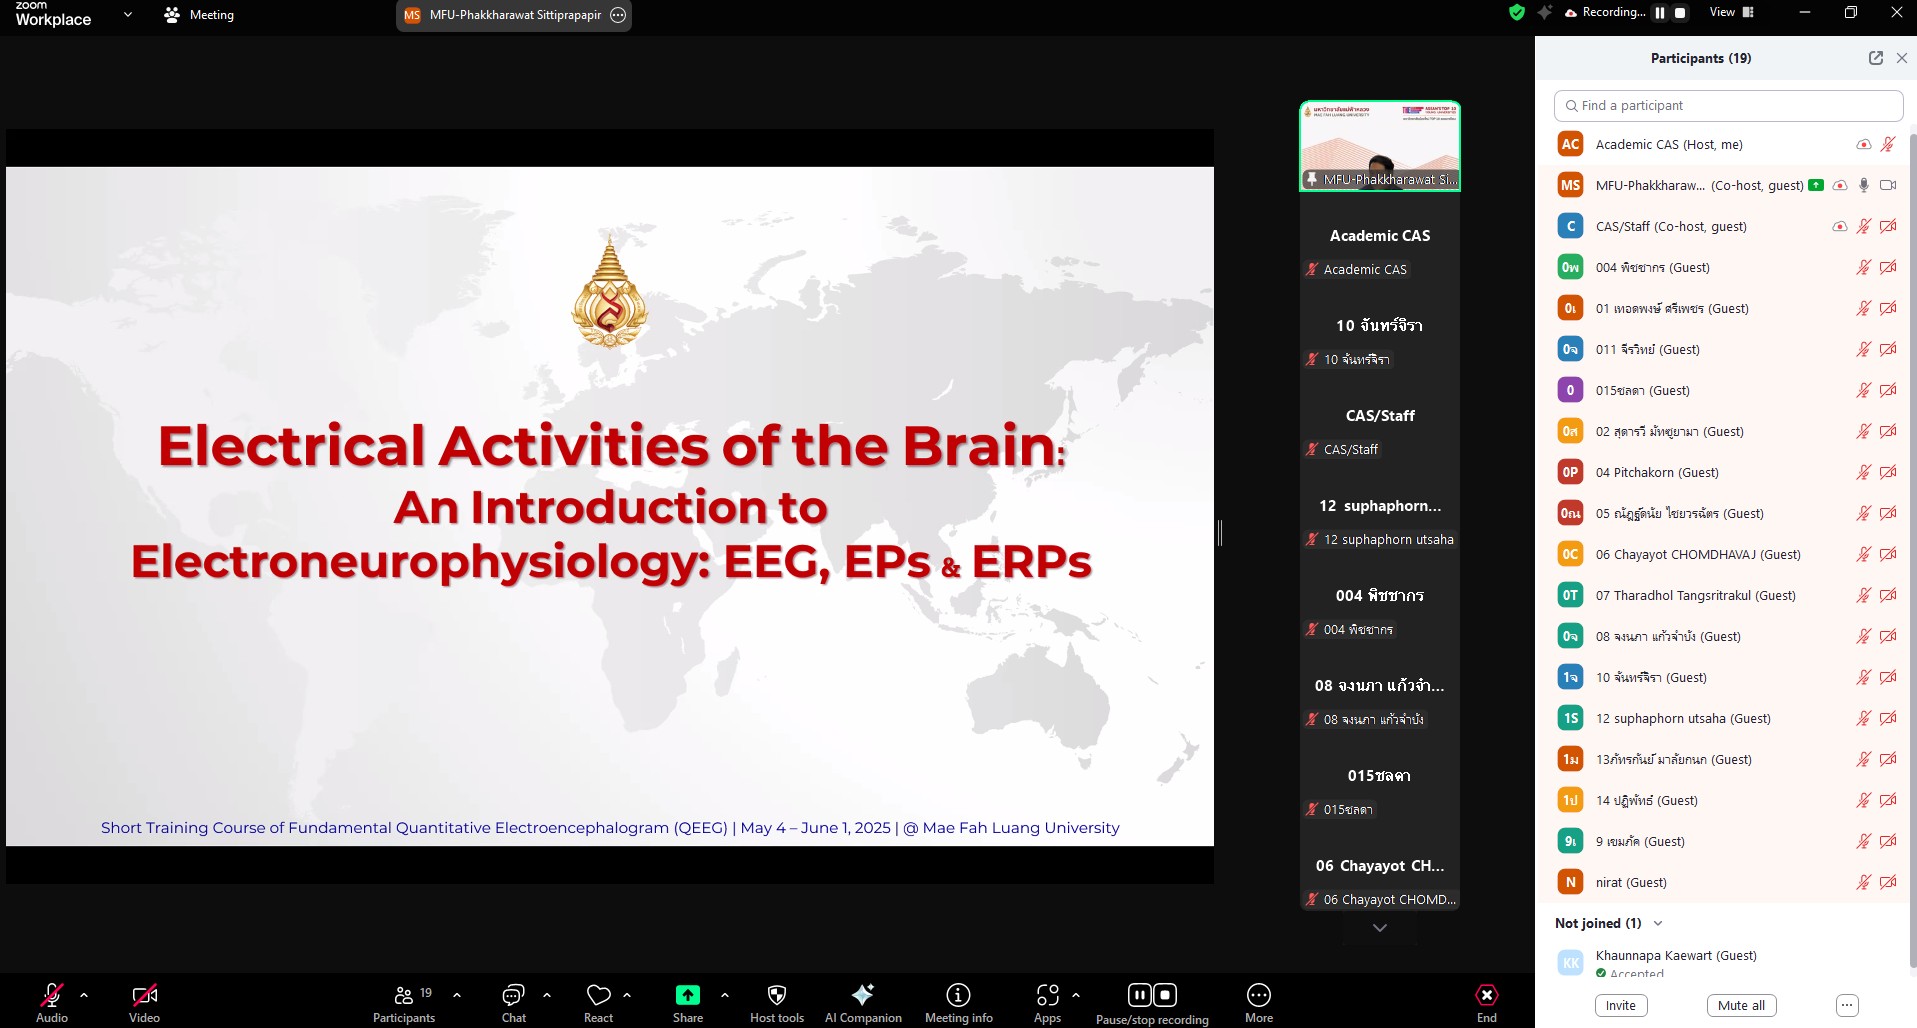Start camera using Video button

144,995
